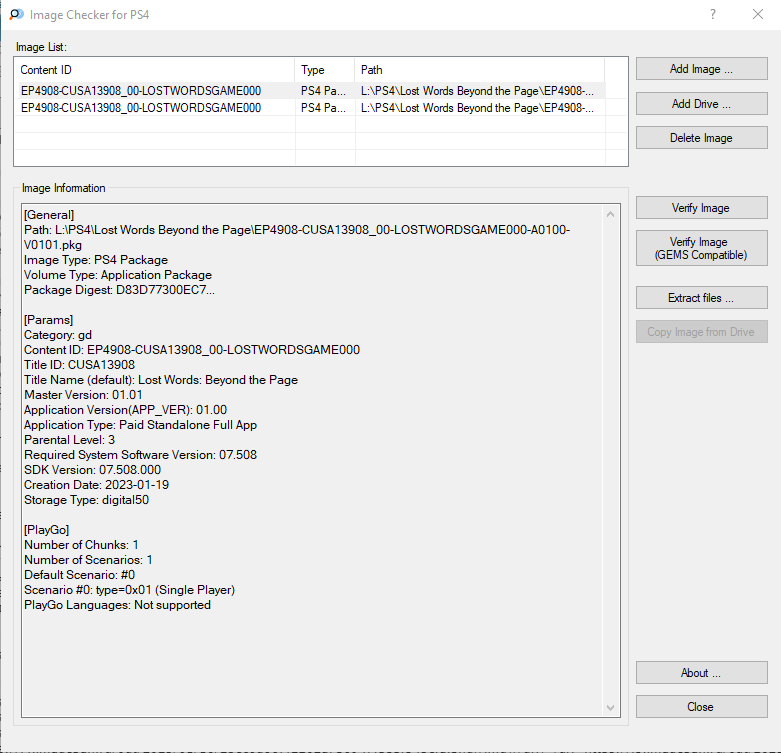Click the 'Number of Scenarios: 1' line

(x=88, y=560)
